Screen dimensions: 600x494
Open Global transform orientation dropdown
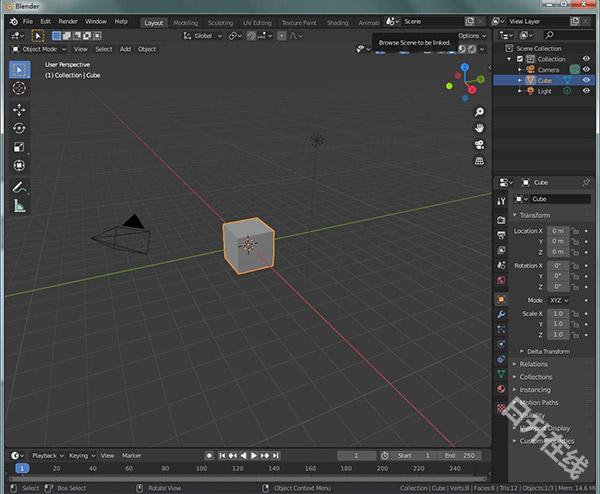[203, 36]
